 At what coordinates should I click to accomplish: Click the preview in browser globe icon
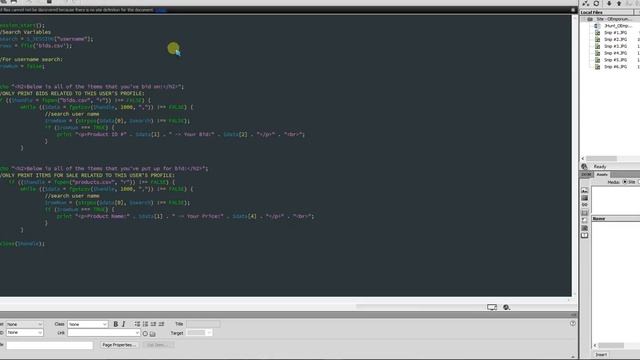[507, 307]
